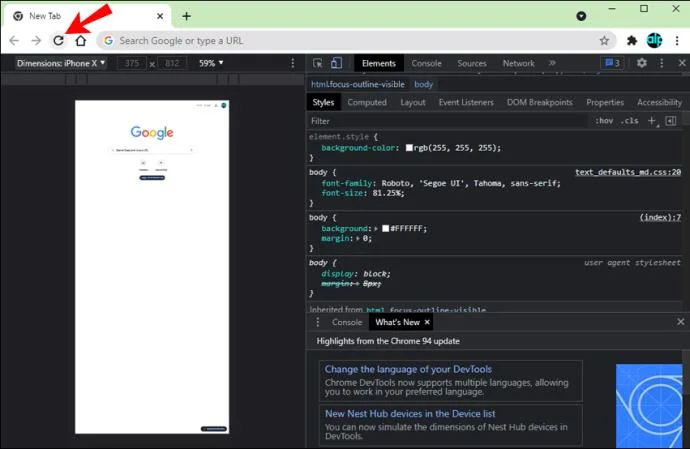Toggle the :hov element state button
This screenshot has width=690, height=449.
pyautogui.click(x=604, y=121)
